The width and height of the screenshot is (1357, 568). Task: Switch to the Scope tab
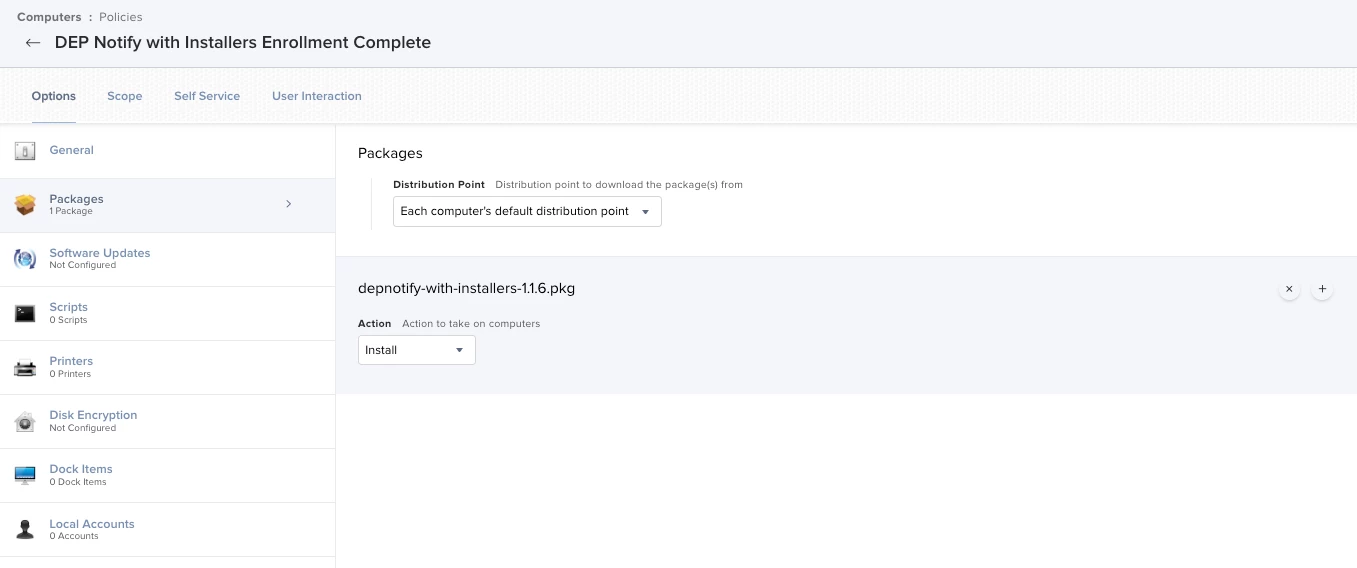125,96
